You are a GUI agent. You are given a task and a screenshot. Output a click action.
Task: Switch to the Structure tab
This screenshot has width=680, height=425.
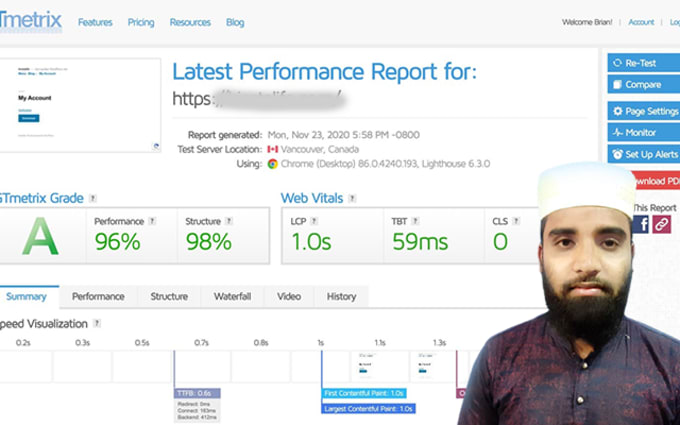pyautogui.click(x=169, y=297)
